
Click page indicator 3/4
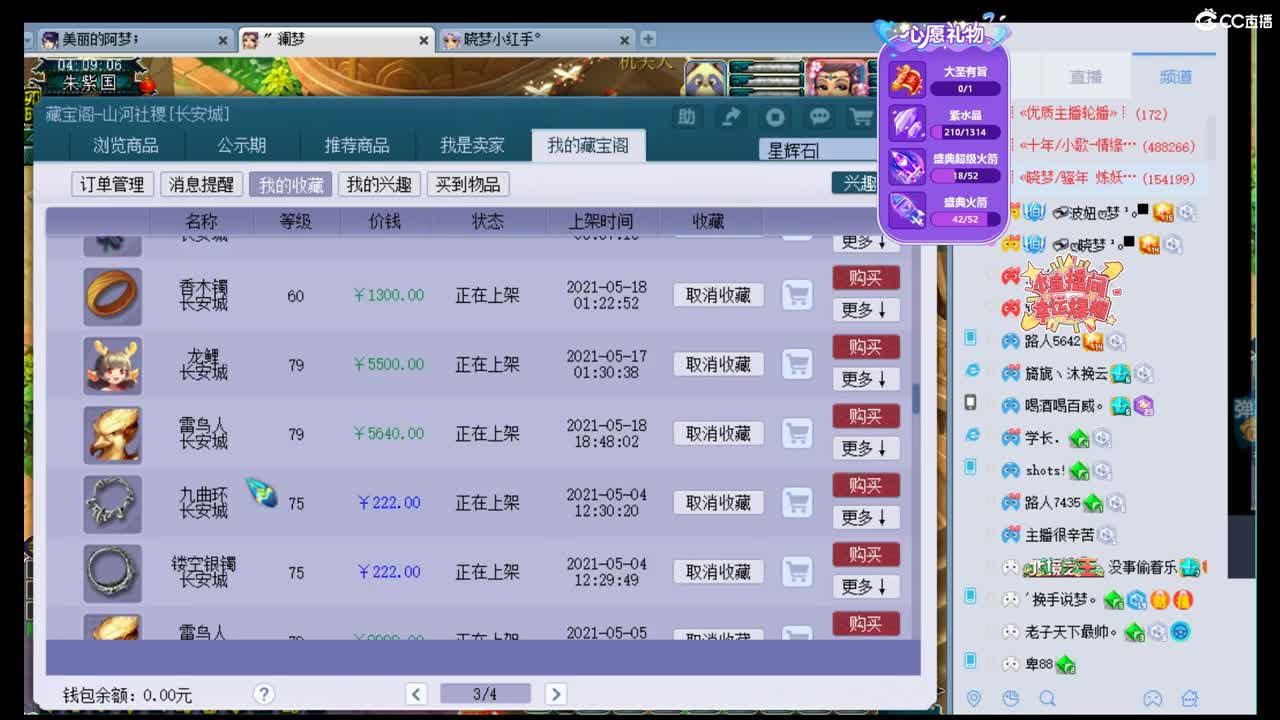click(485, 694)
